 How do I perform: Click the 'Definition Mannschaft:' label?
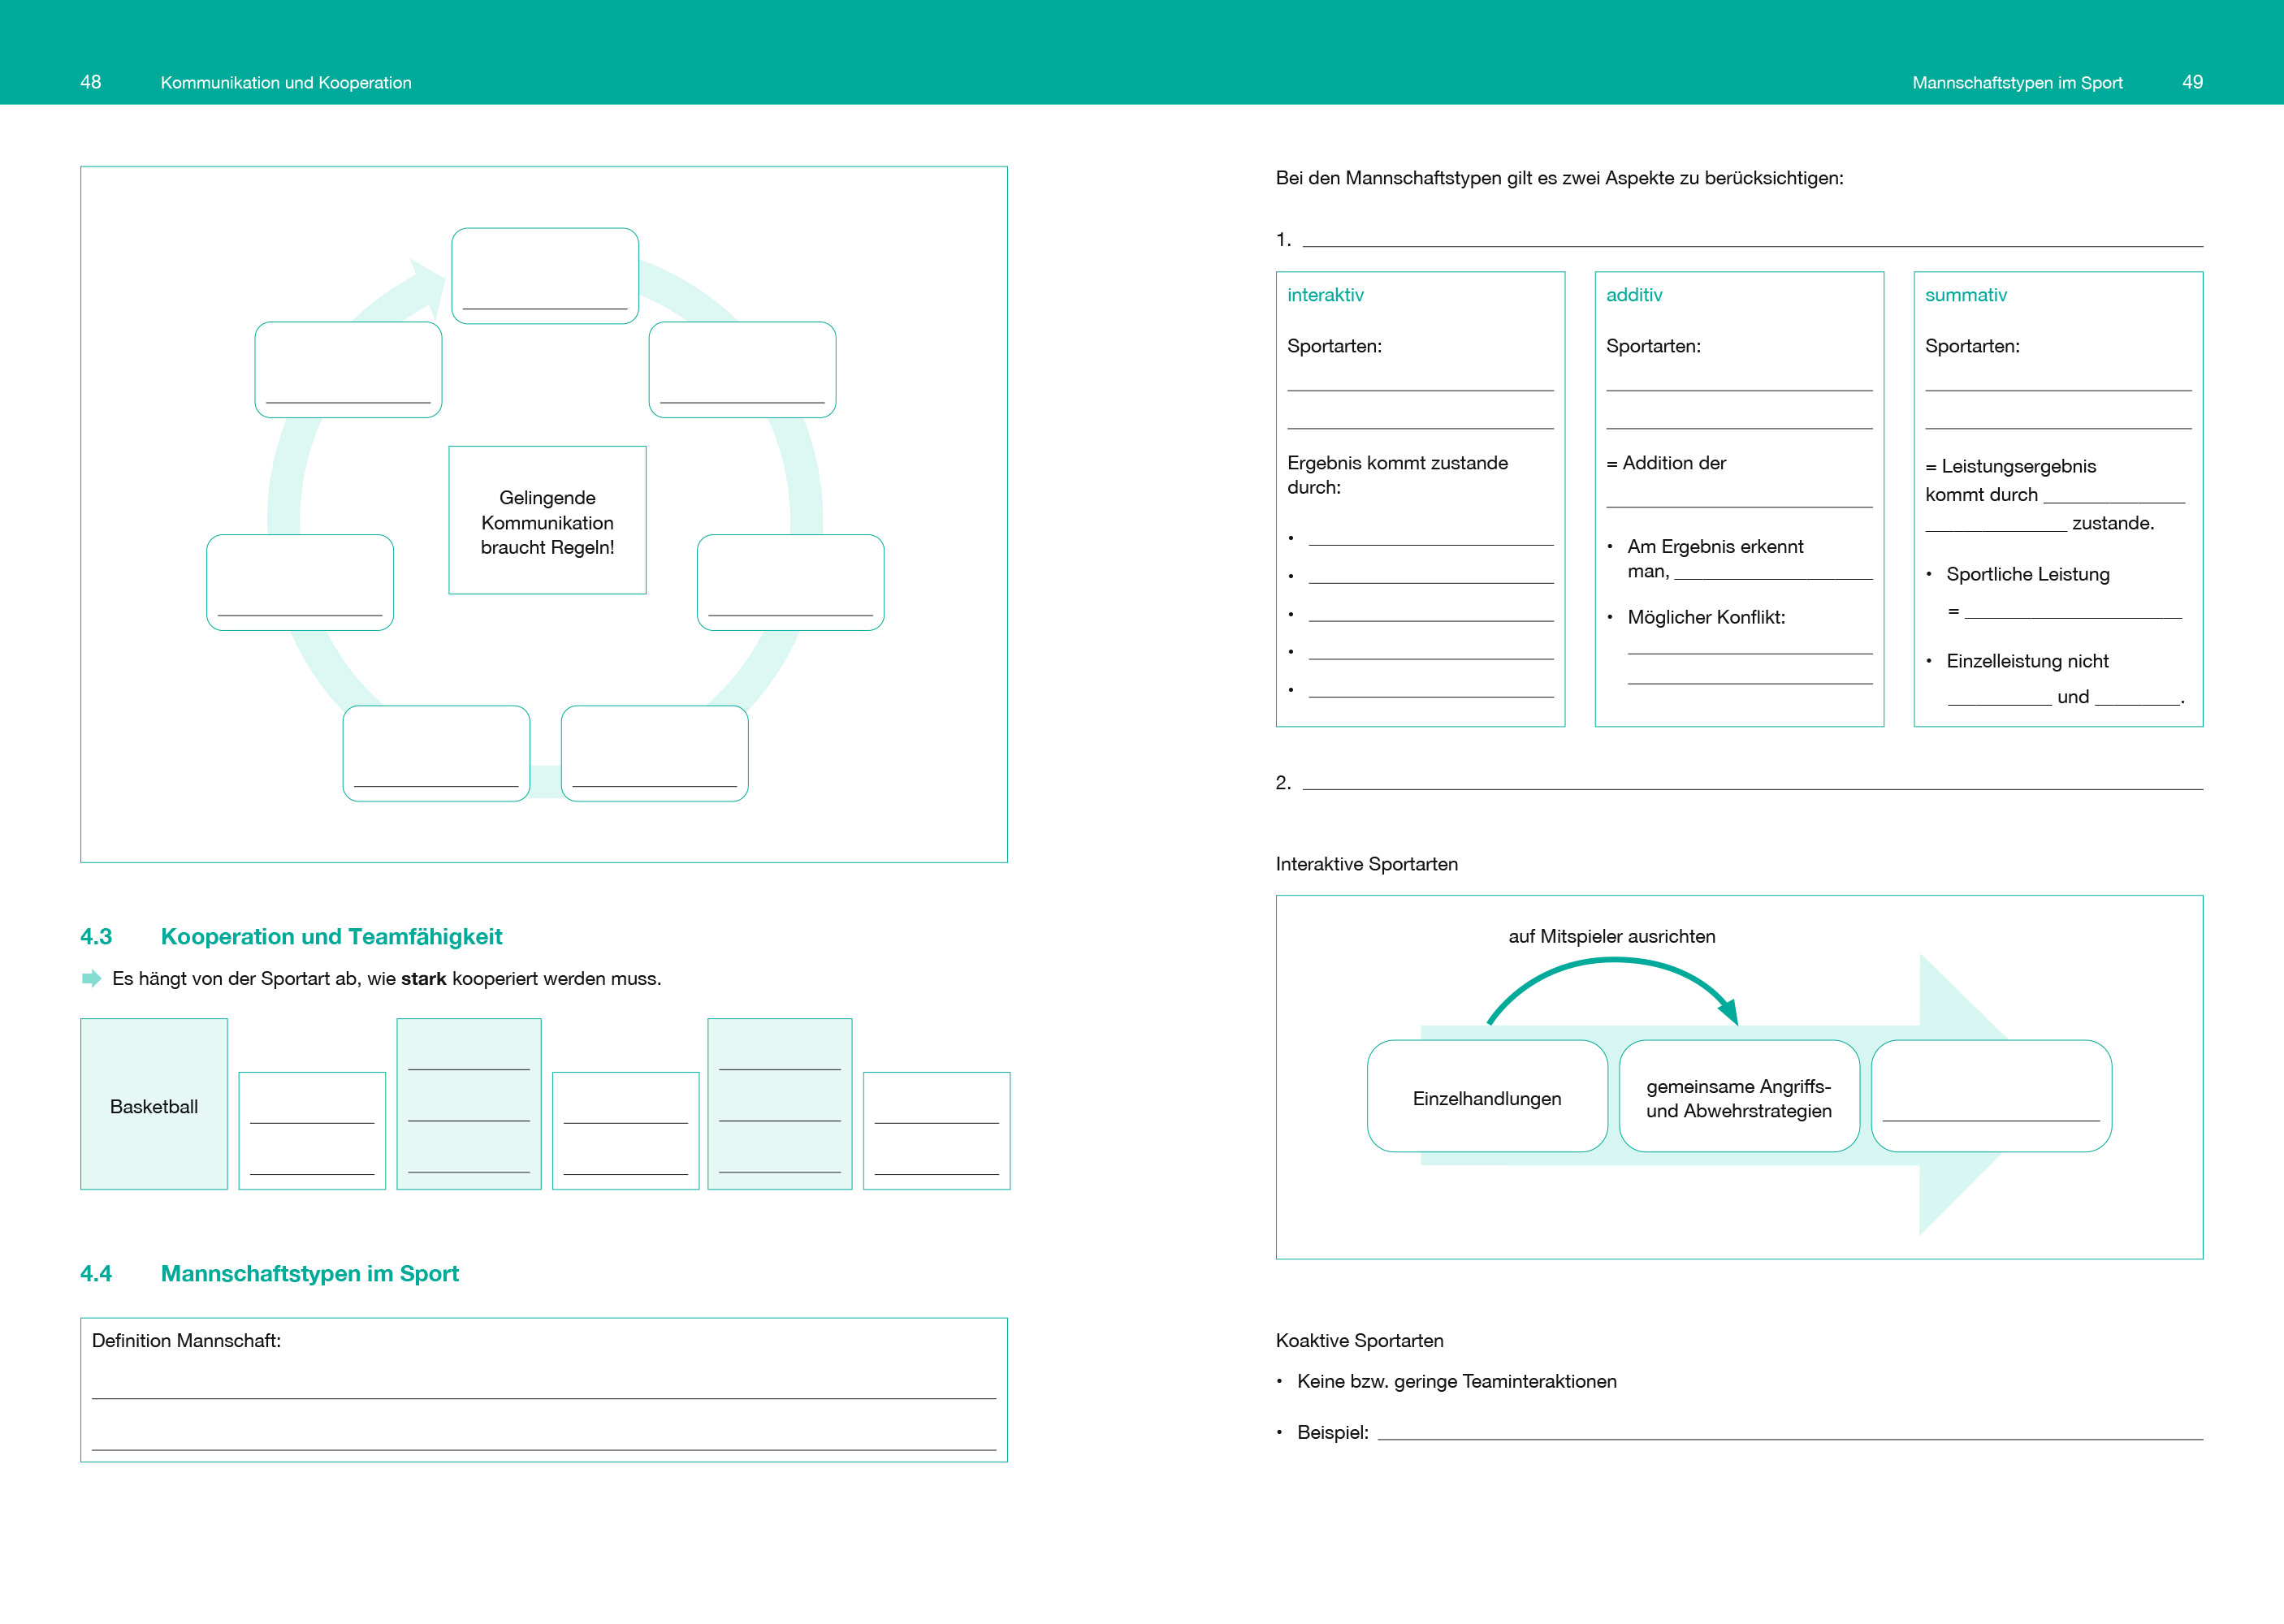click(186, 1340)
